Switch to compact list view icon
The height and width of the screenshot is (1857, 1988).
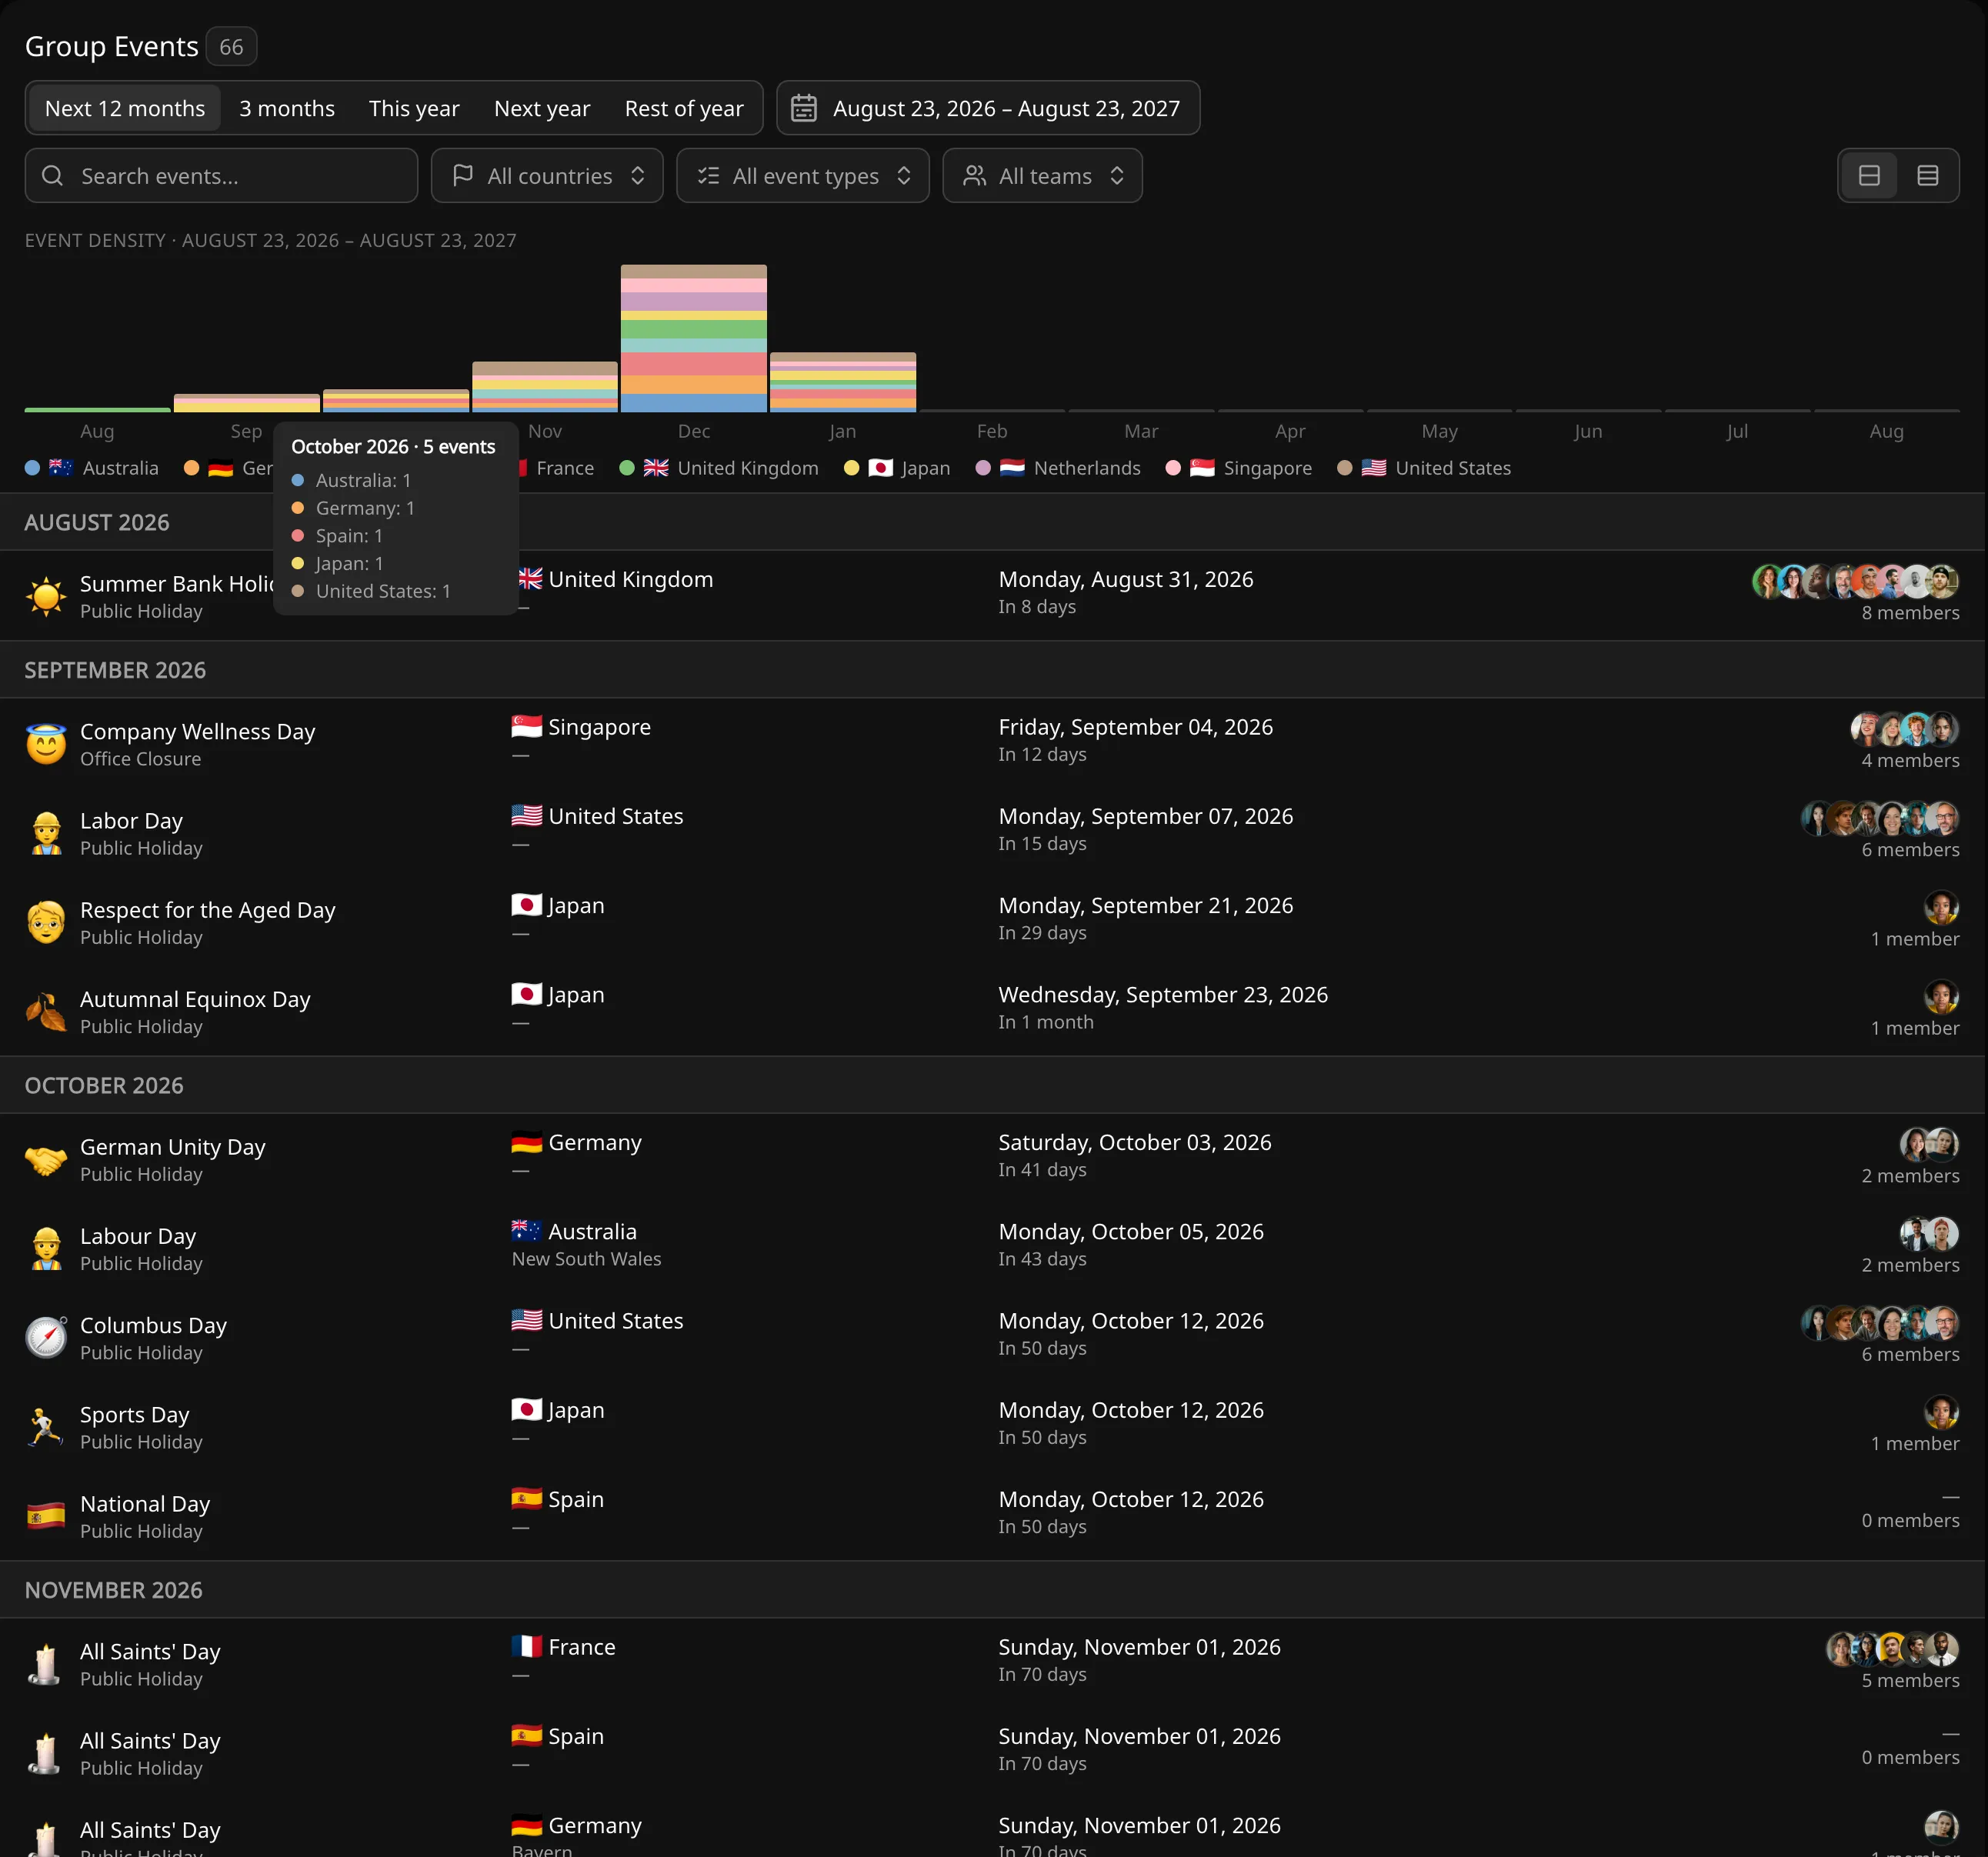tap(1927, 176)
